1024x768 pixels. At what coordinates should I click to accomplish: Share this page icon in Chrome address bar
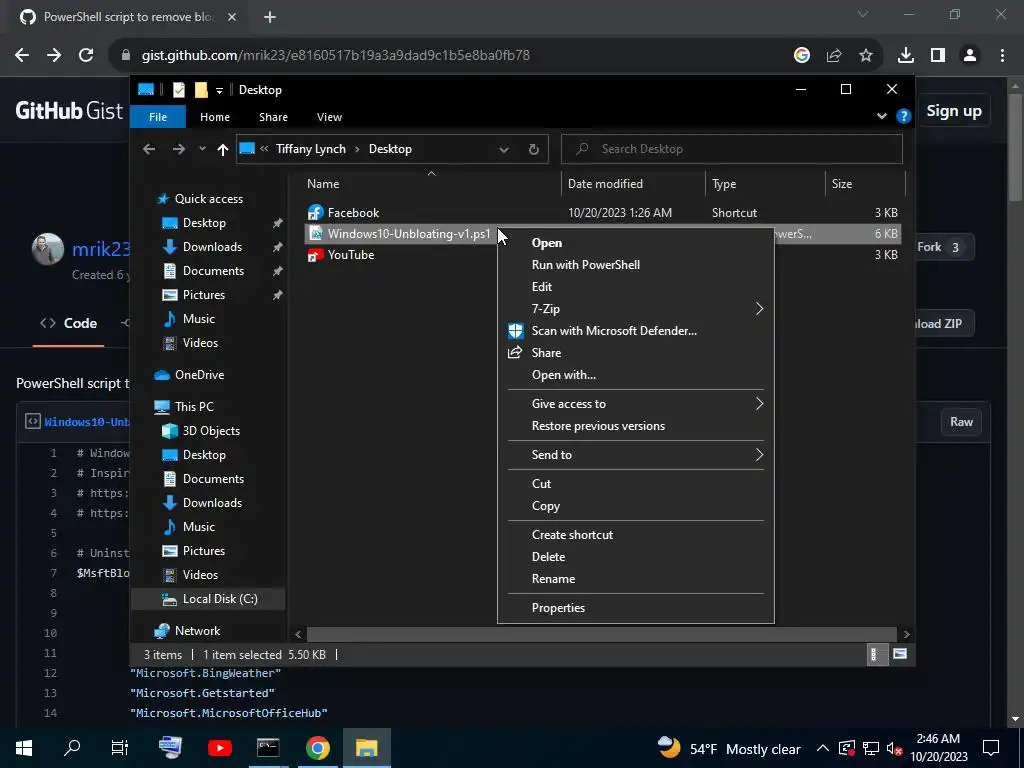point(834,56)
